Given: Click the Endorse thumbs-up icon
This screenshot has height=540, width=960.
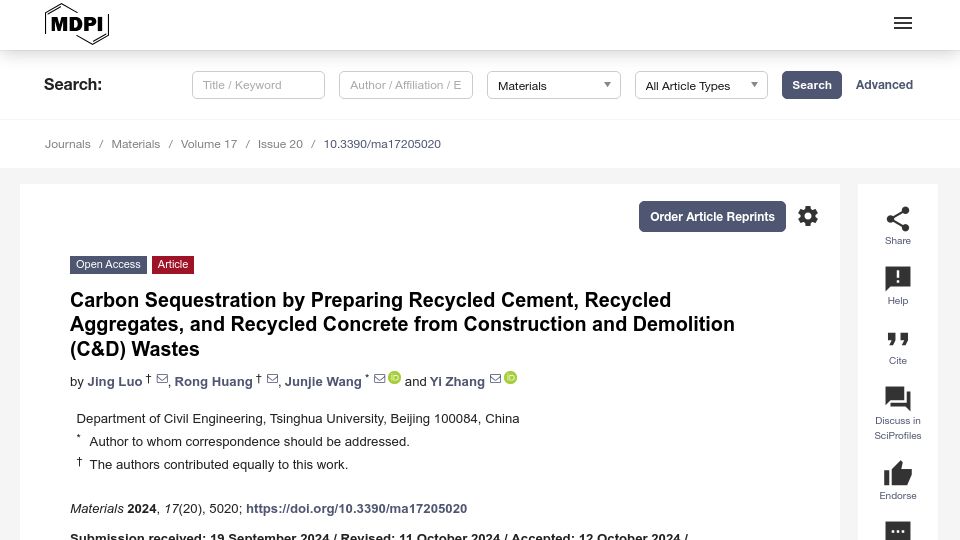Looking at the screenshot, I should click(898, 473).
